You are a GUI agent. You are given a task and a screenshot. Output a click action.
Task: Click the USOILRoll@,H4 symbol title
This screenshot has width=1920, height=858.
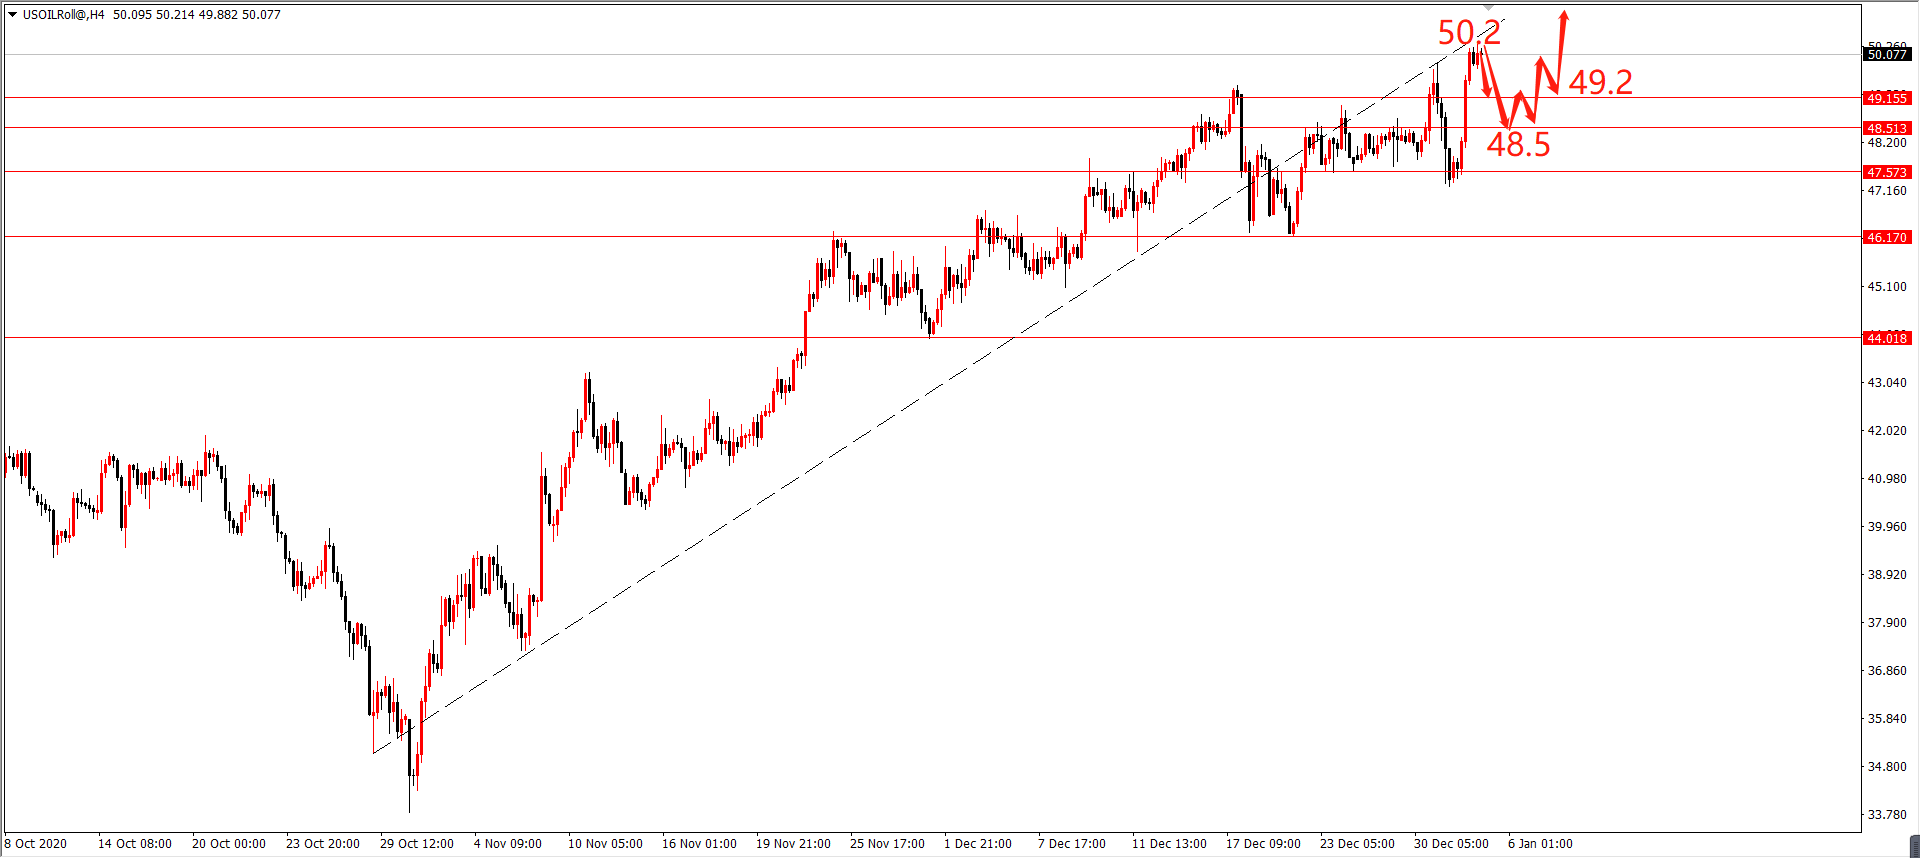63,15
